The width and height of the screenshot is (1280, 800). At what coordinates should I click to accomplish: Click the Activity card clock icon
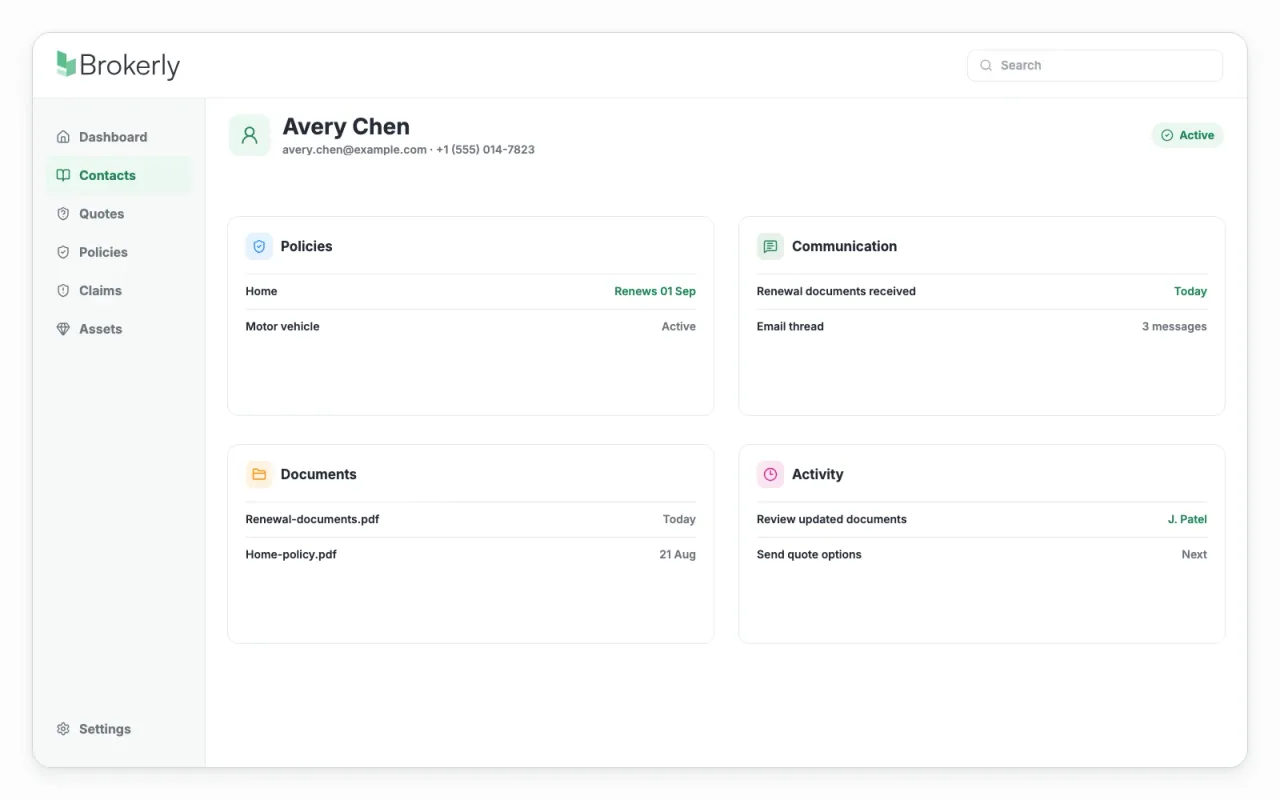(x=770, y=474)
